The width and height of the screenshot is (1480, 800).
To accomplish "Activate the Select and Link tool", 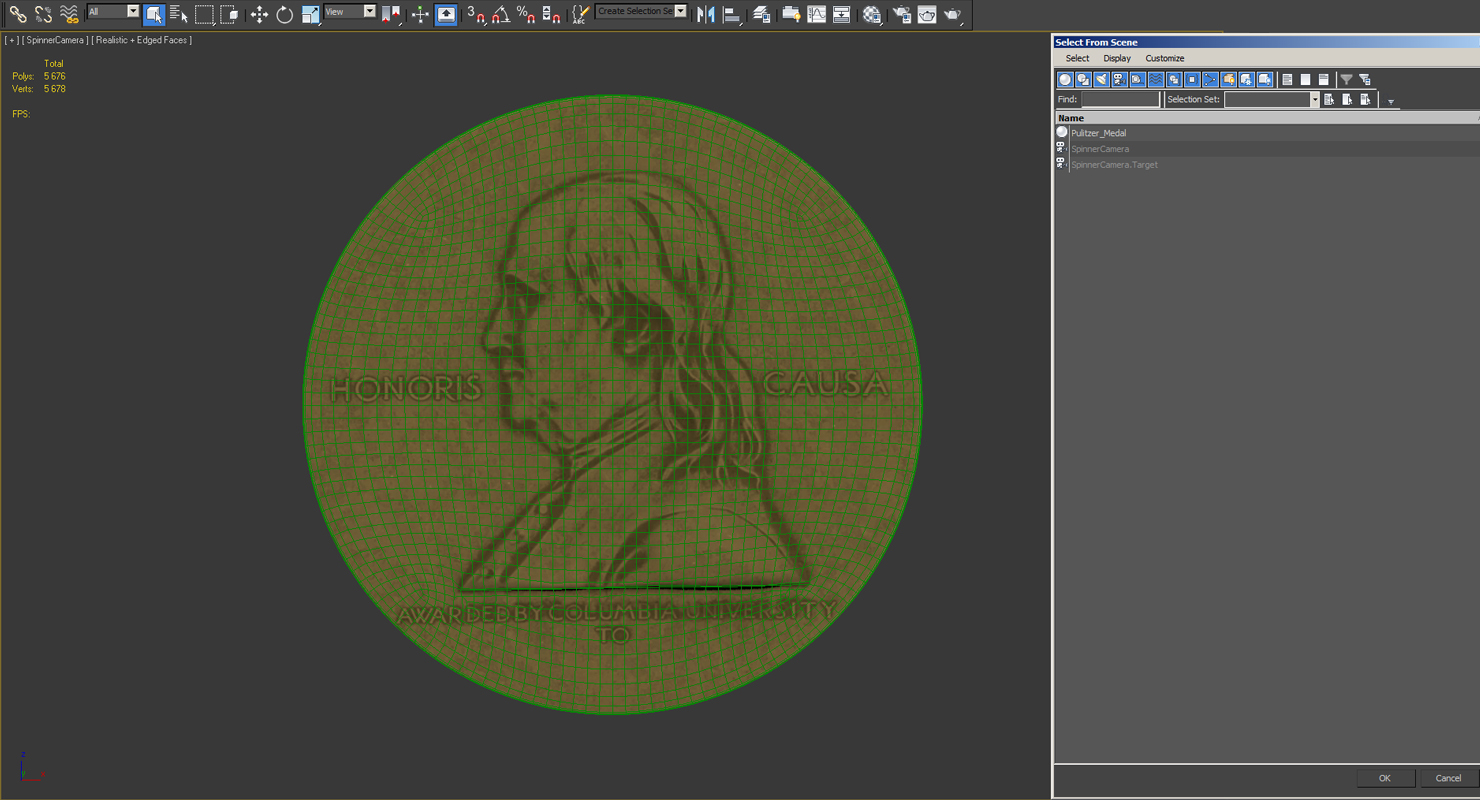I will click(17, 14).
